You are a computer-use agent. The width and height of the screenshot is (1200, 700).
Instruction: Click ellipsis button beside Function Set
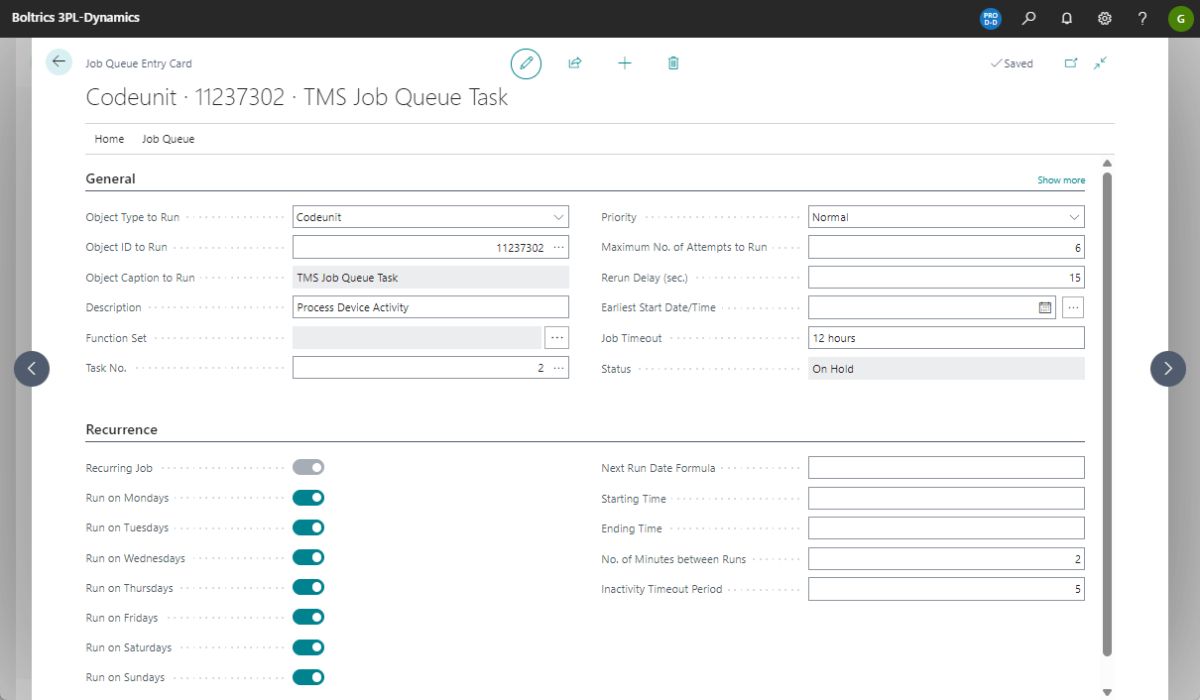pos(557,338)
